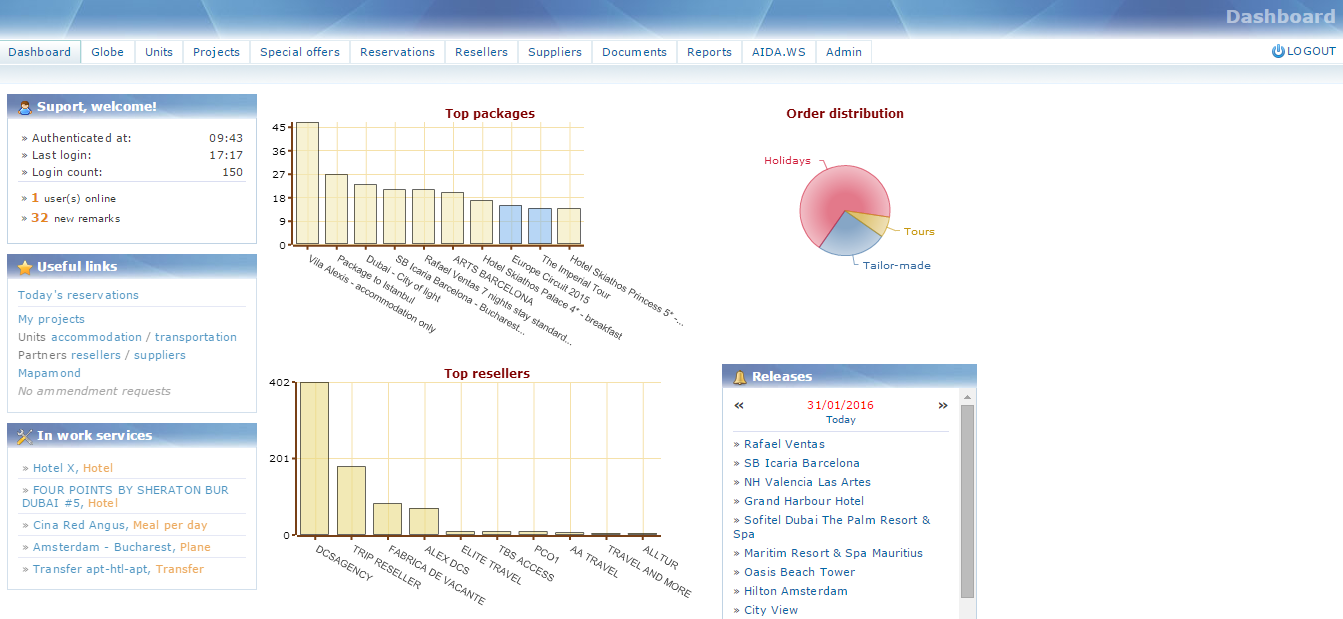
Task: Click the user icon beside Suport welcome
Action: coord(24,107)
